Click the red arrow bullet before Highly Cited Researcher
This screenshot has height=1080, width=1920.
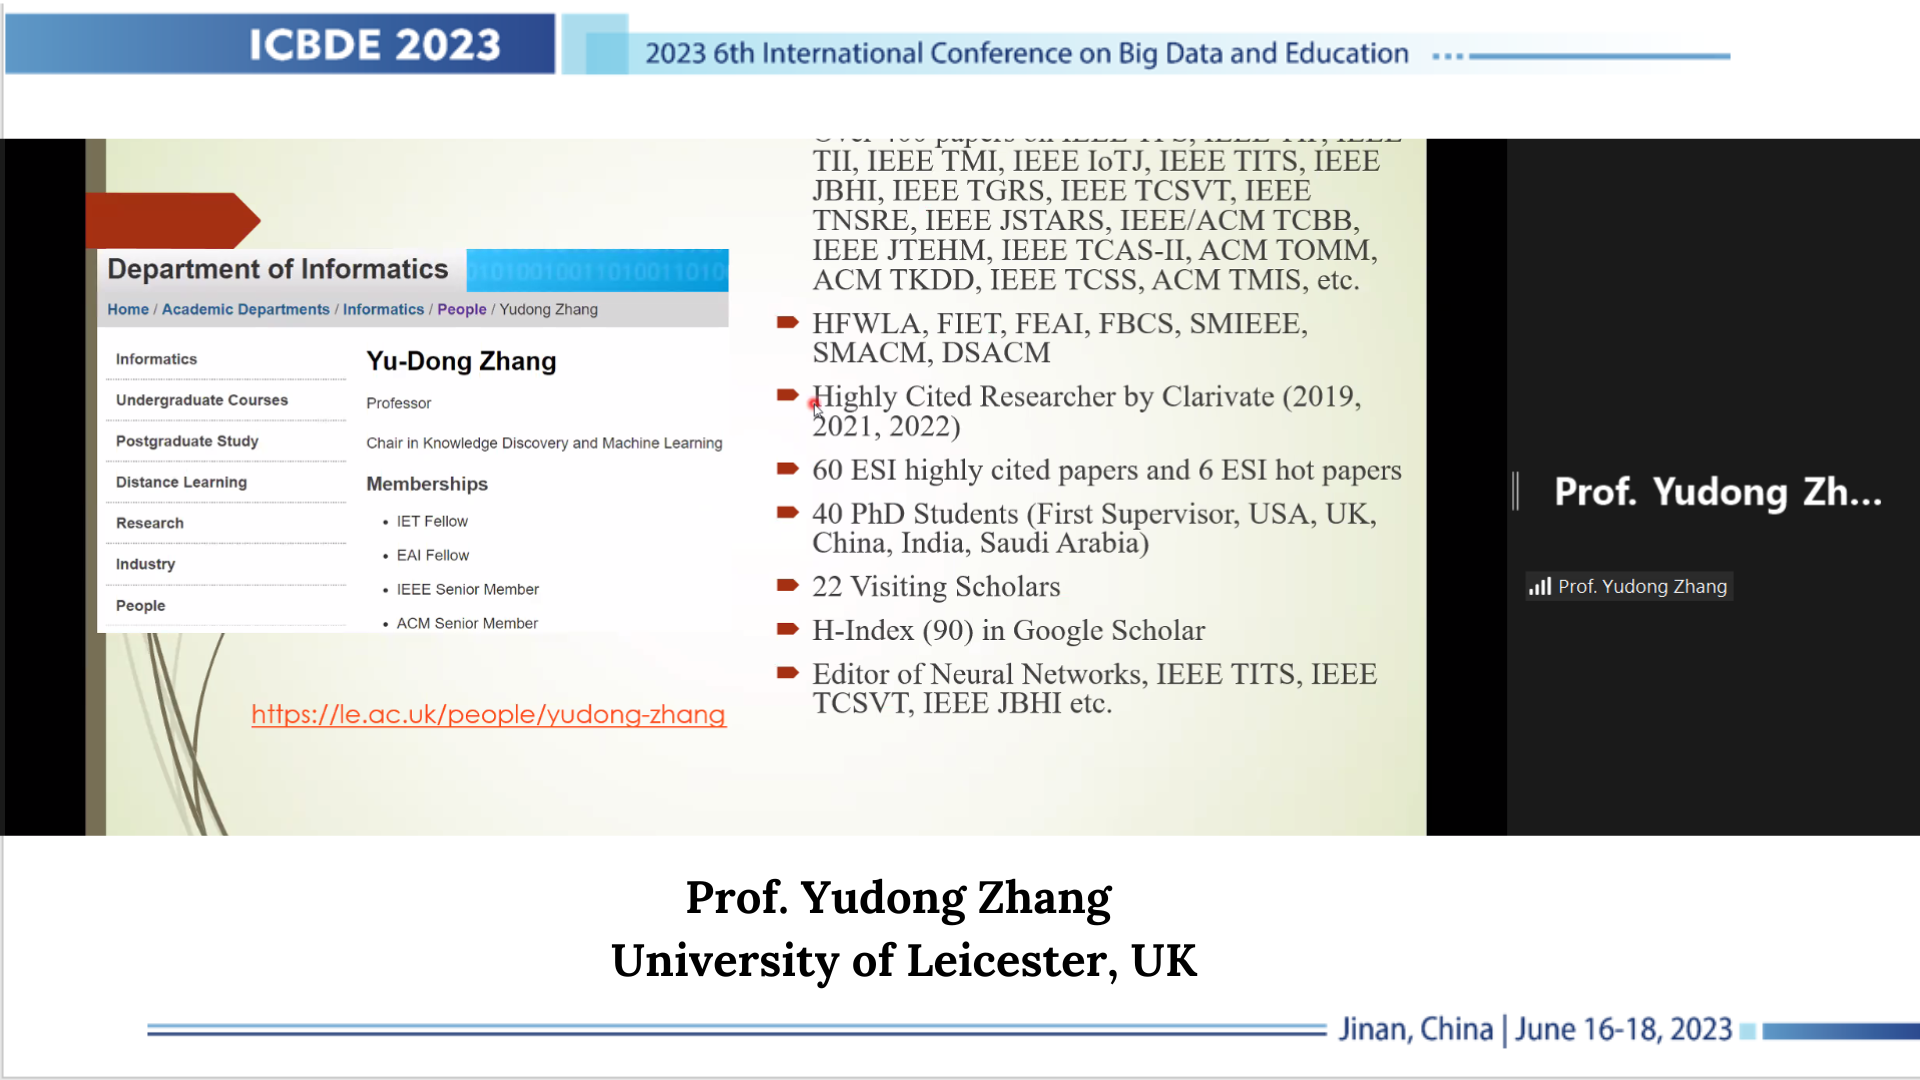(x=788, y=396)
